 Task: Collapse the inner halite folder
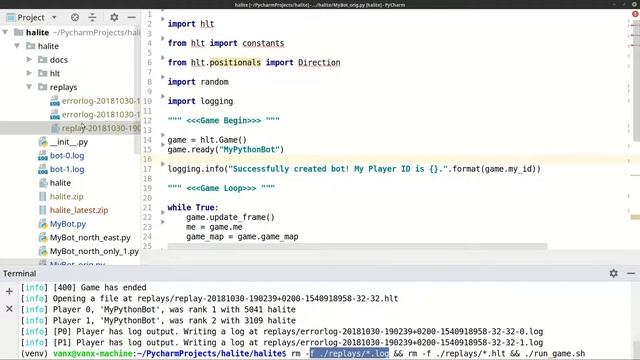(17, 46)
